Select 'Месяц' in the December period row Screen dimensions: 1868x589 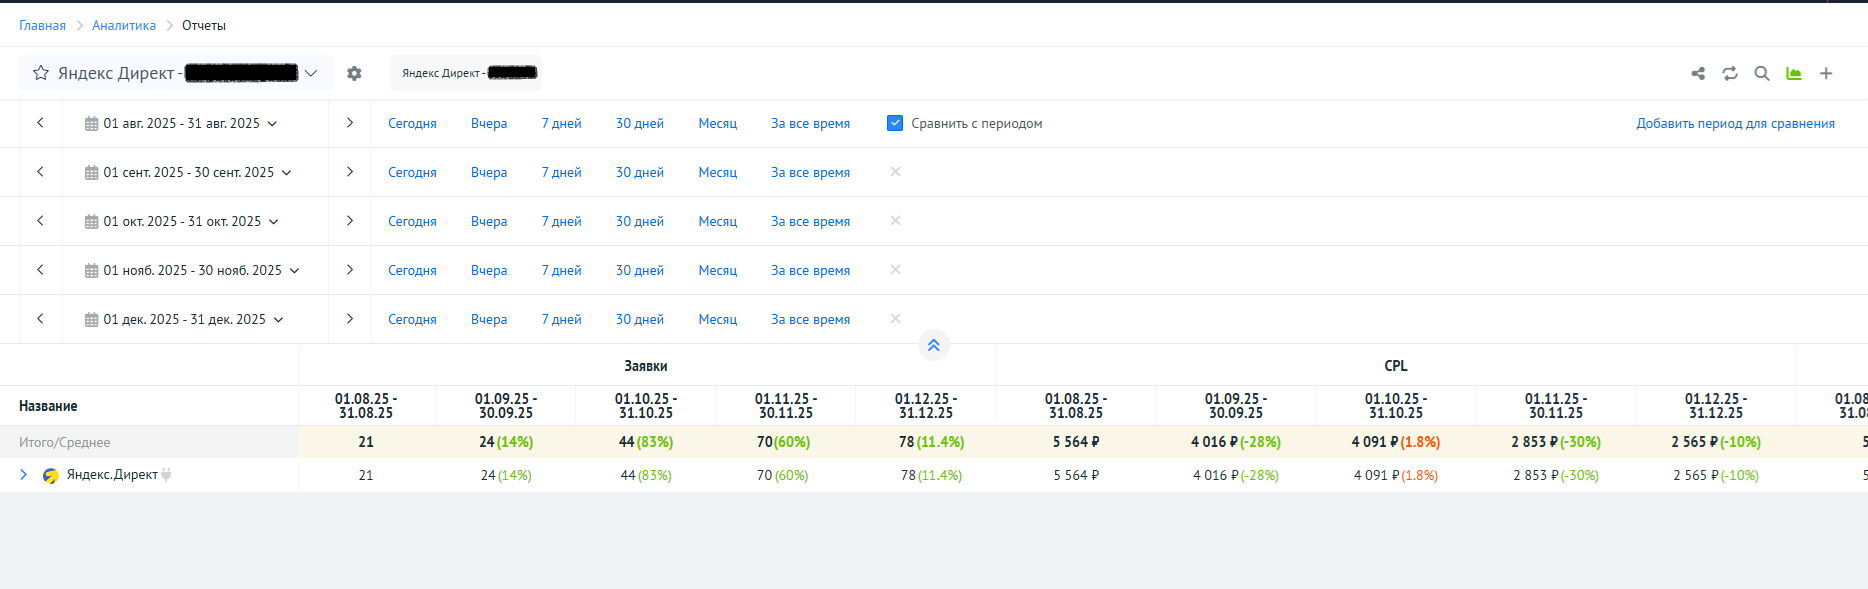click(718, 319)
